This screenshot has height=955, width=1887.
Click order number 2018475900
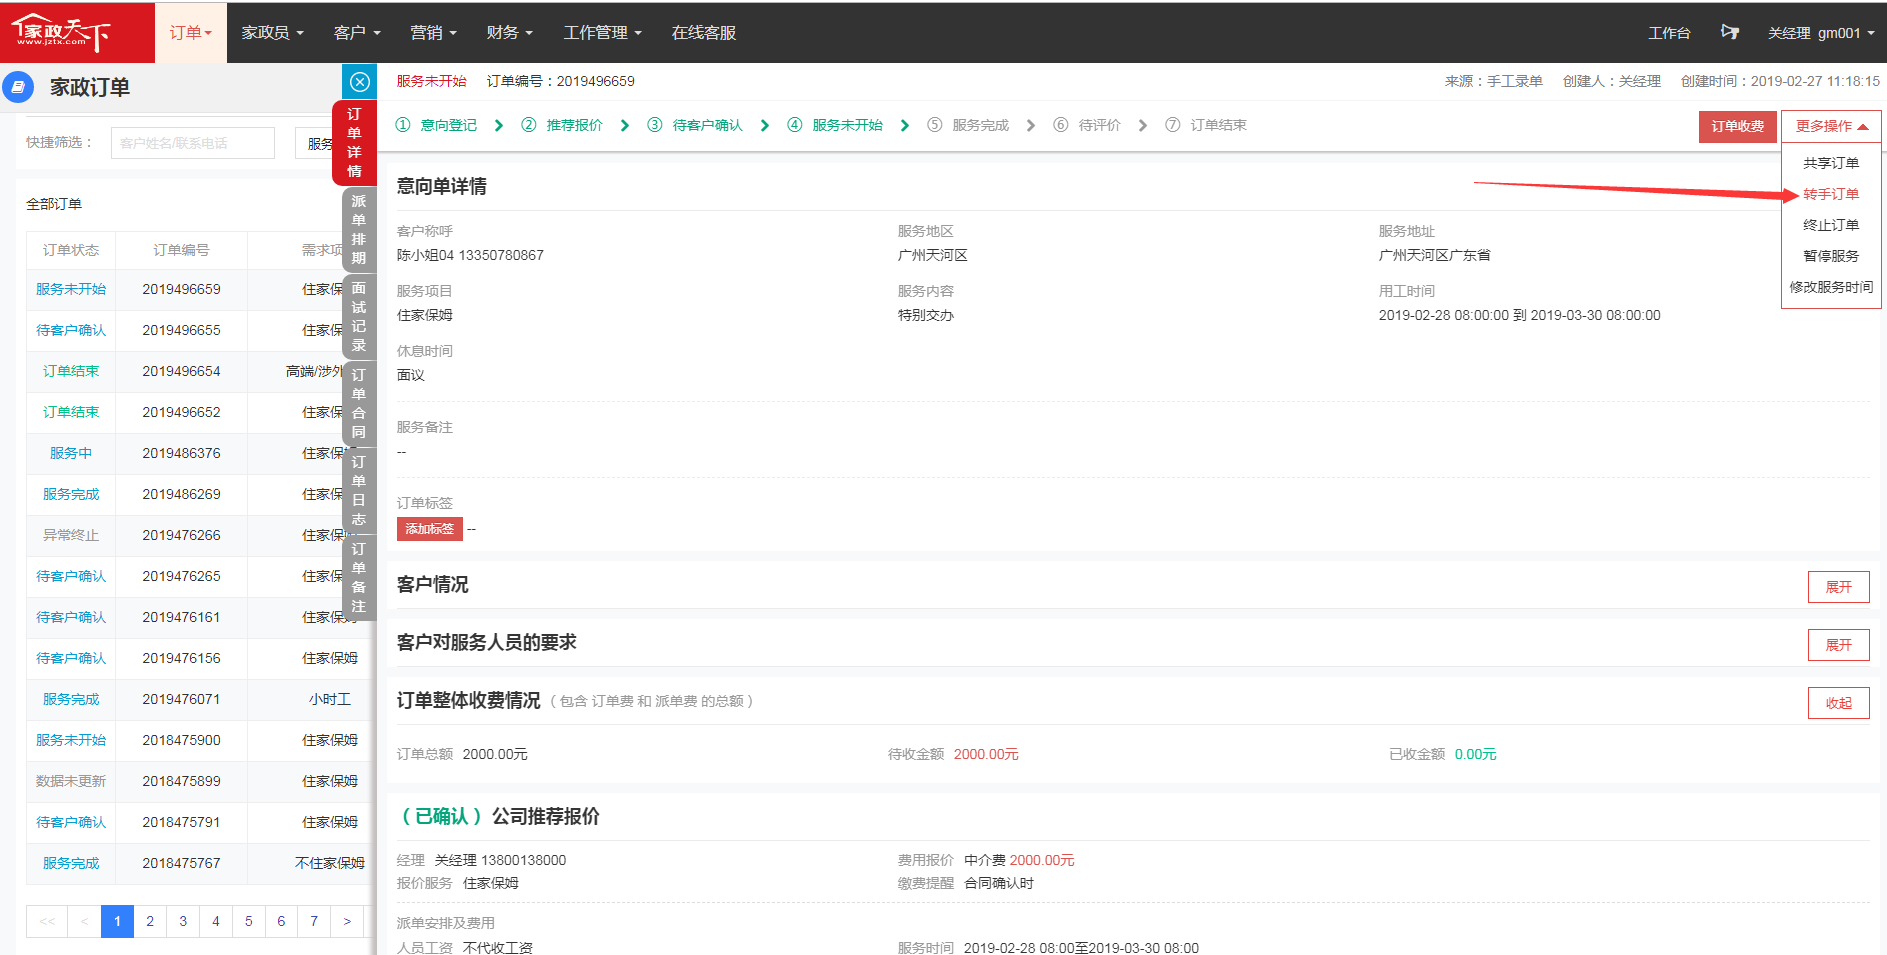click(181, 740)
